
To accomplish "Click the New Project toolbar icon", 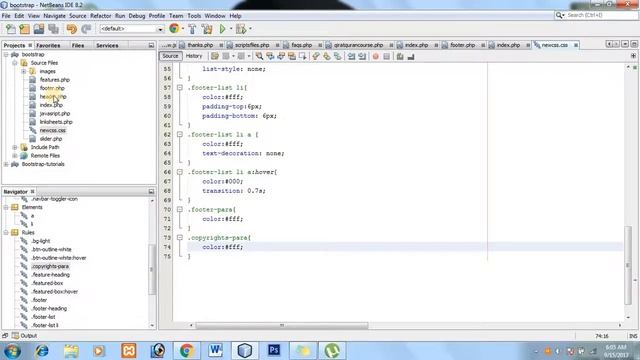I will point(24,29).
